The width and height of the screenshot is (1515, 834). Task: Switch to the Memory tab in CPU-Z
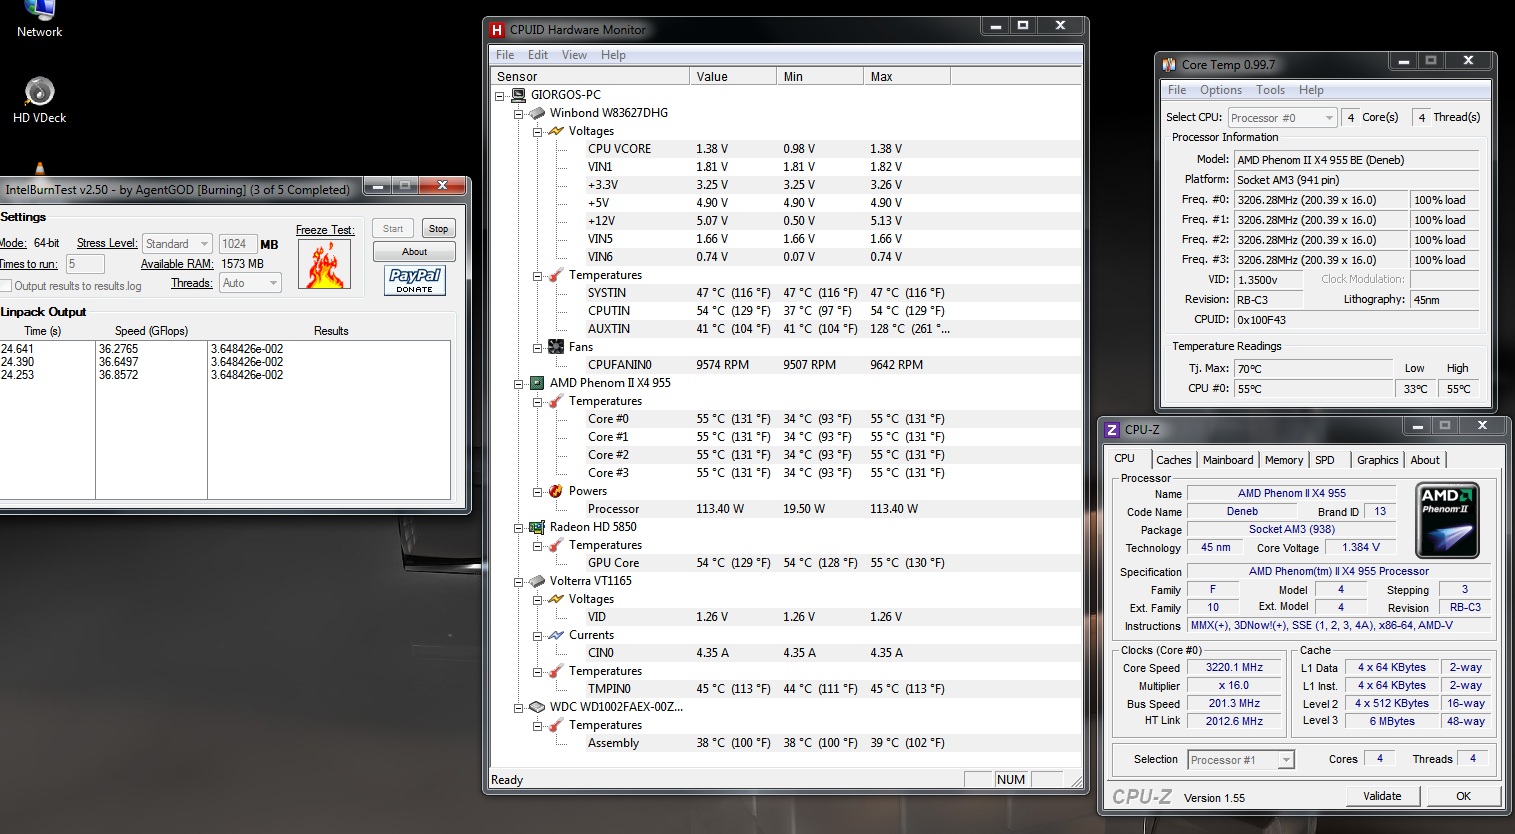pyautogui.click(x=1284, y=460)
